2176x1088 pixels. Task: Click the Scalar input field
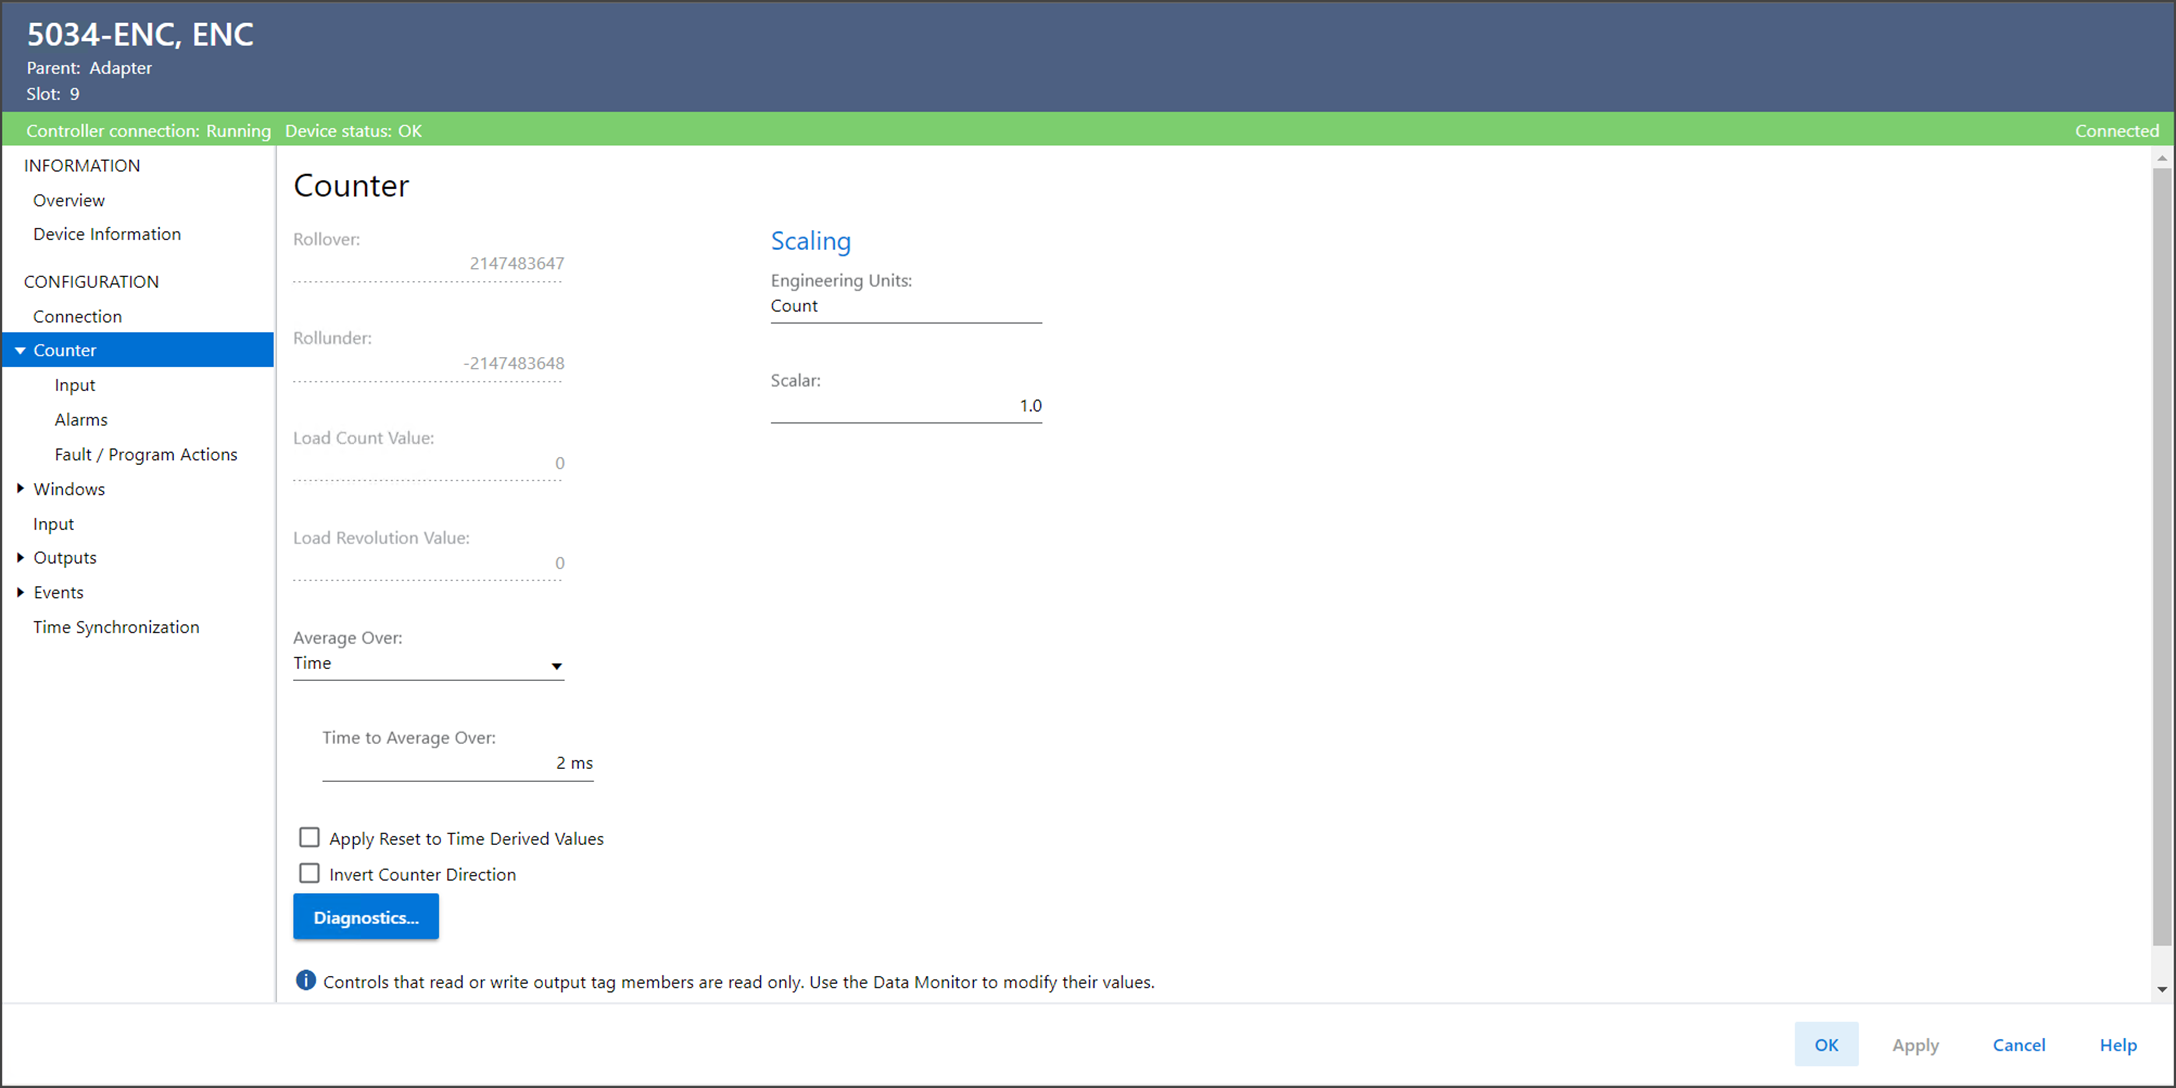[905, 406]
